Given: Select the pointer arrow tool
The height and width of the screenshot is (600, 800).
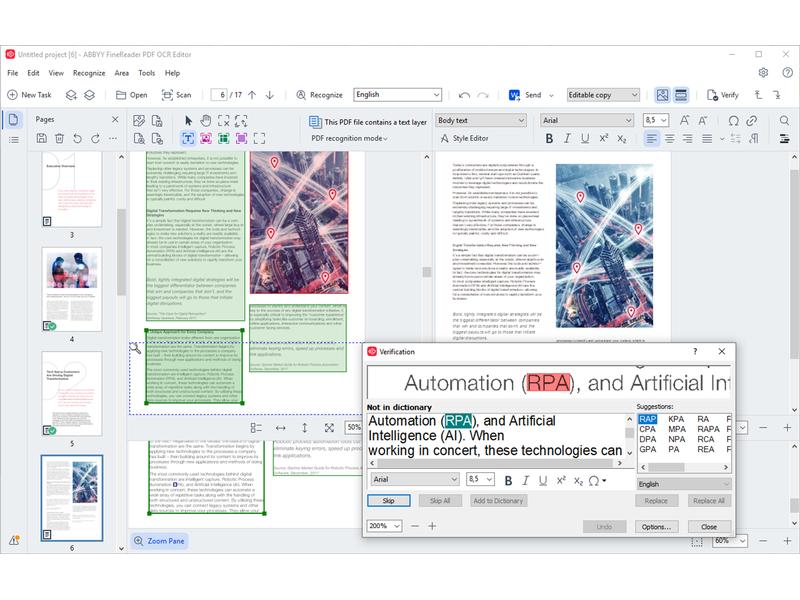Looking at the screenshot, I should [x=188, y=121].
